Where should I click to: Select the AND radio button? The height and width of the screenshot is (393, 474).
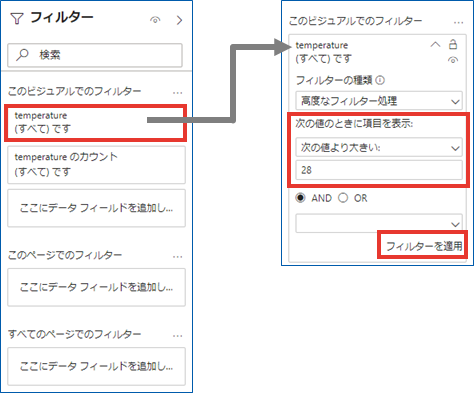click(300, 198)
